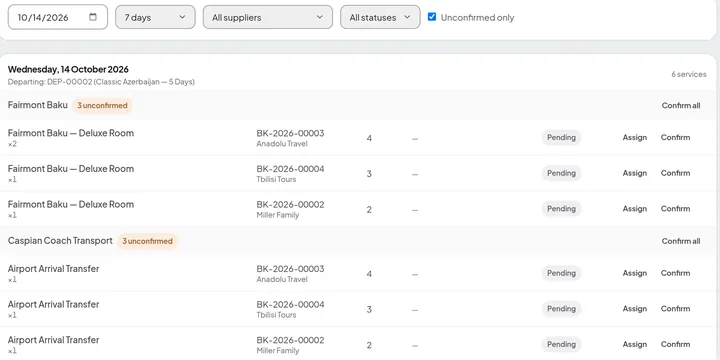Viewport: 720px width, 360px height.
Task: Click Pending status of Deluxe Room BK-2026-00002
Action: click(x=561, y=208)
